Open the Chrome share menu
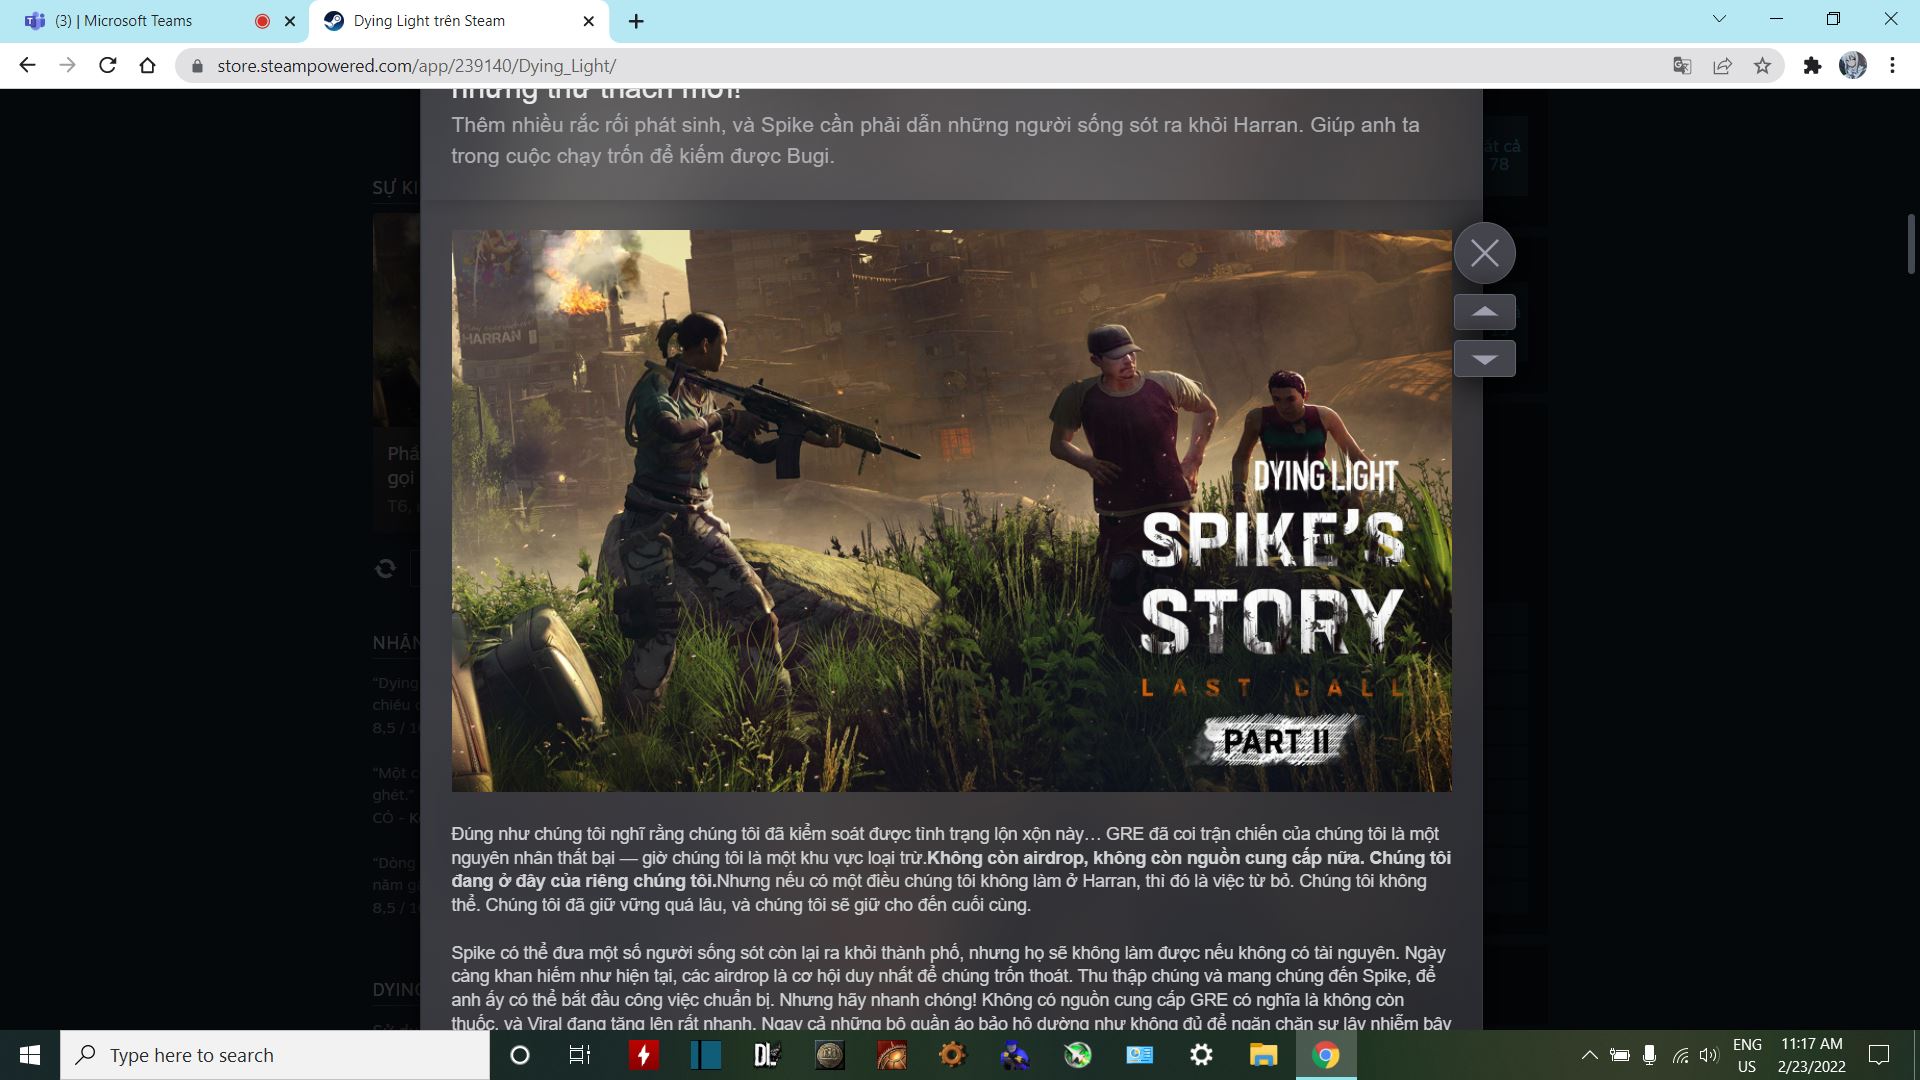 [1722, 66]
